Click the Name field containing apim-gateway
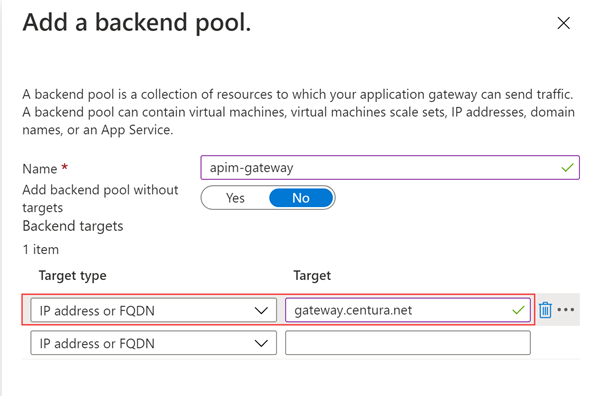 [390, 168]
